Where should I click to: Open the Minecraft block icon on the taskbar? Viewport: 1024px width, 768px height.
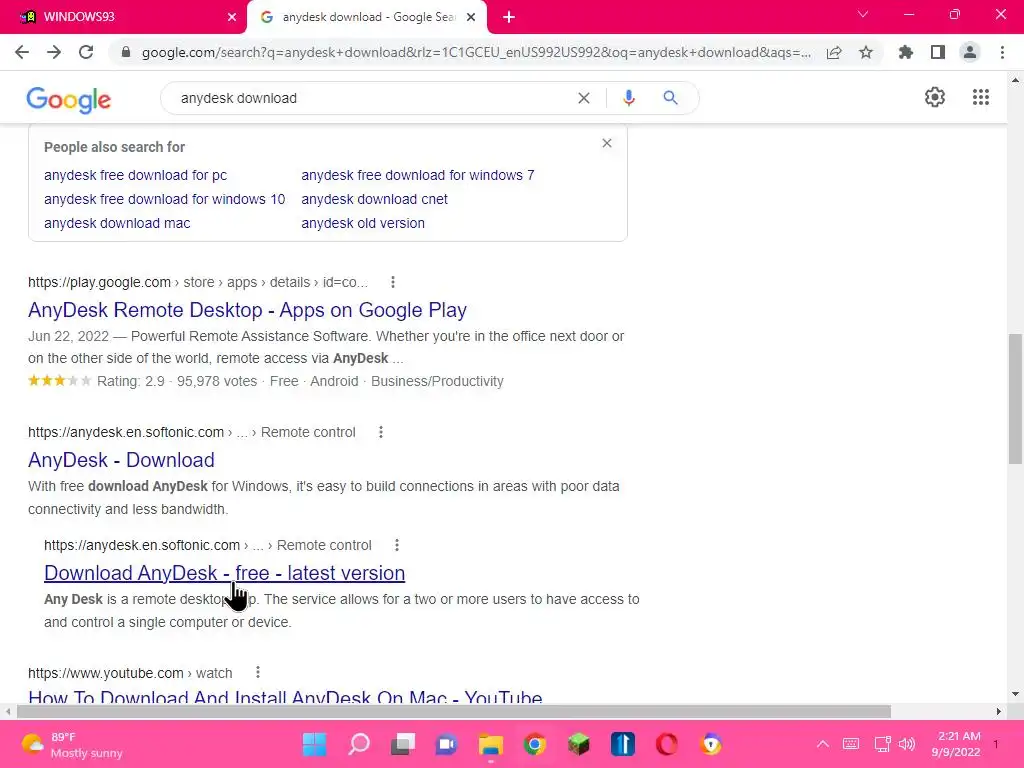pyautogui.click(x=579, y=744)
